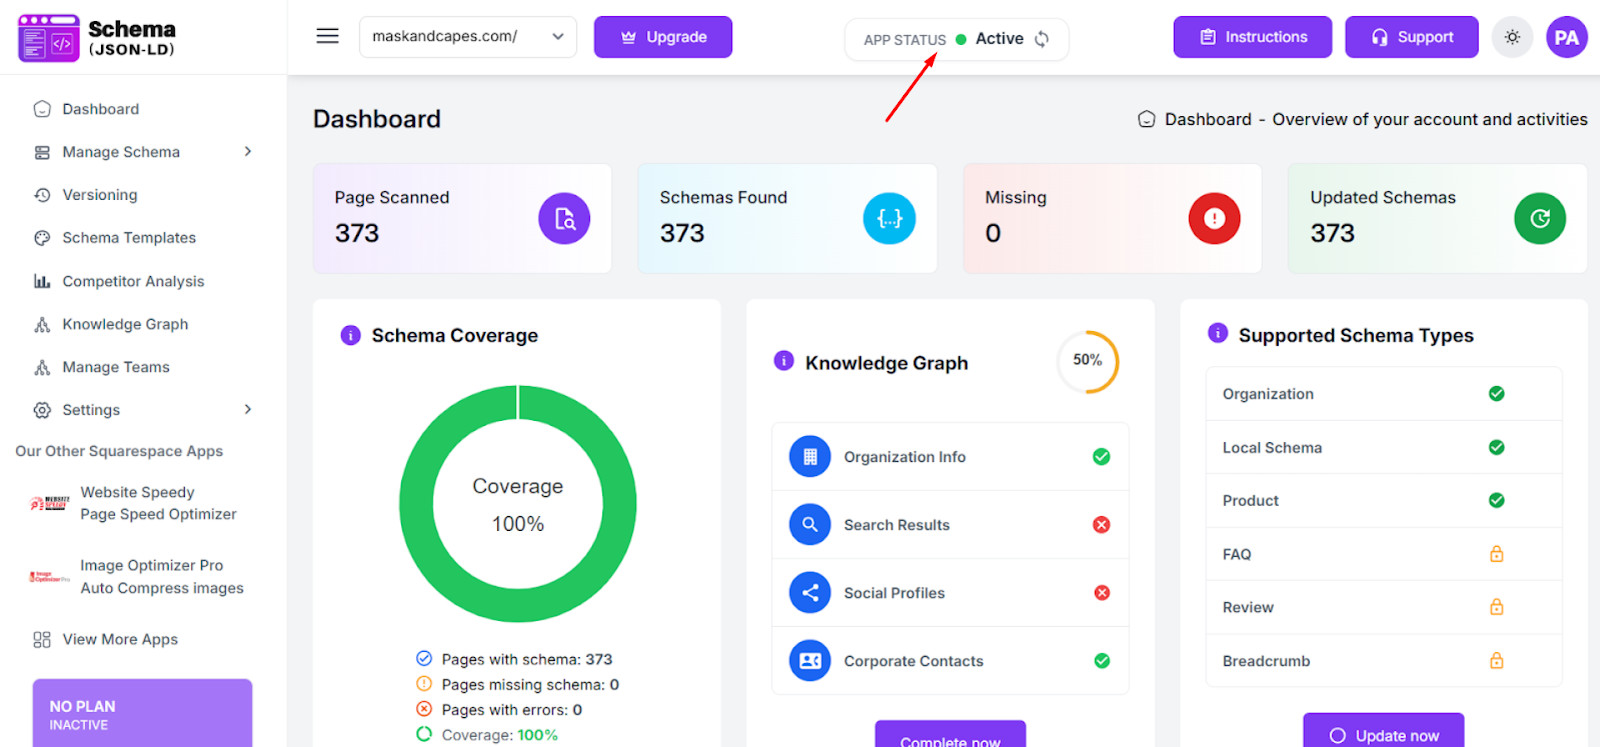Image resolution: width=1600 pixels, height=747 pixels.
Task: Click the Upgrade button
Action: (x=663, y=37)
